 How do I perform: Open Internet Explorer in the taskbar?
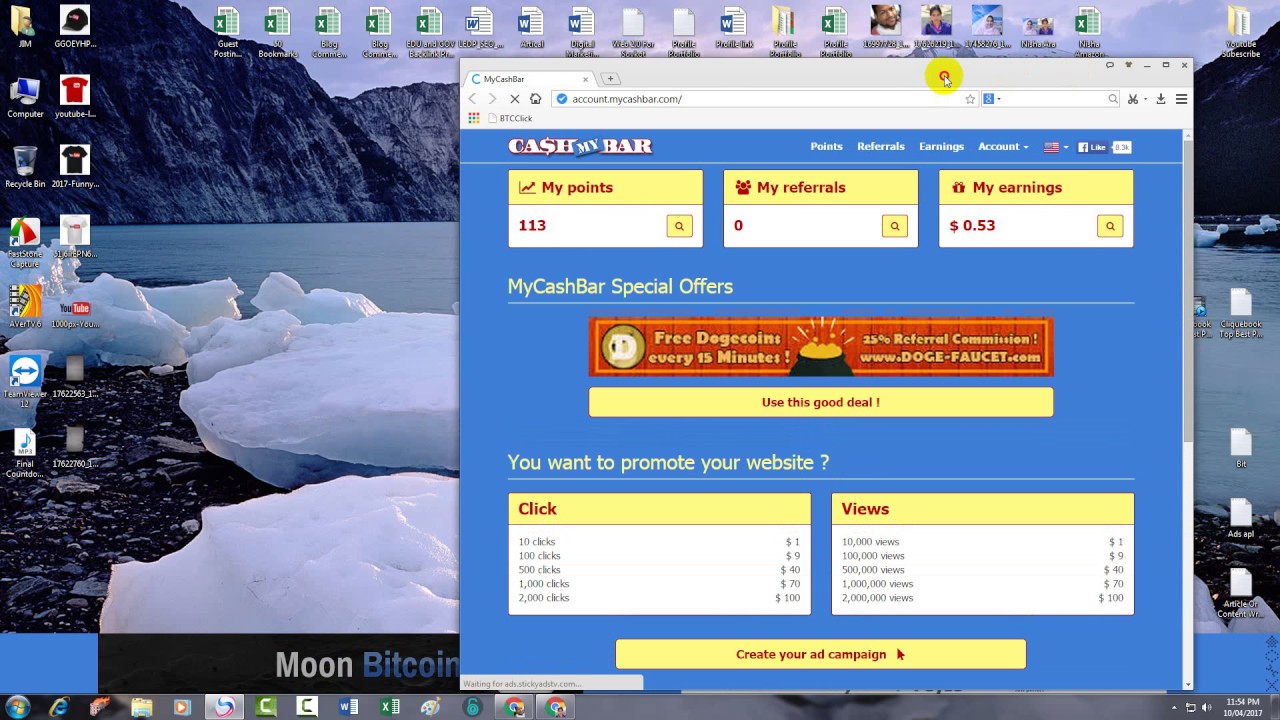tap(59, 707)
